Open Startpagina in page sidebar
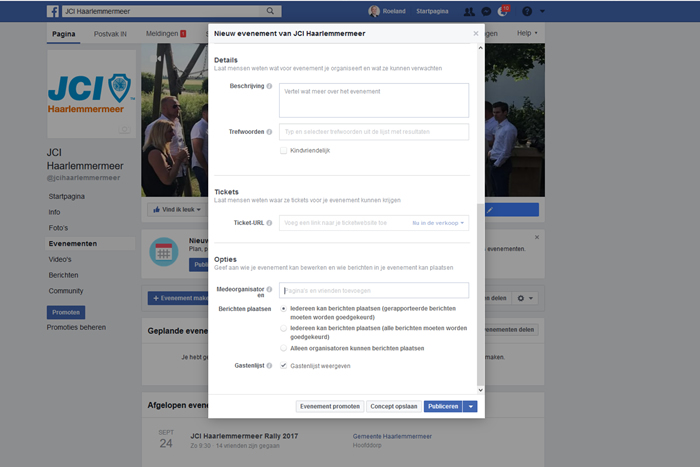This screenshot has width=700, height=467. click(67, 196)
